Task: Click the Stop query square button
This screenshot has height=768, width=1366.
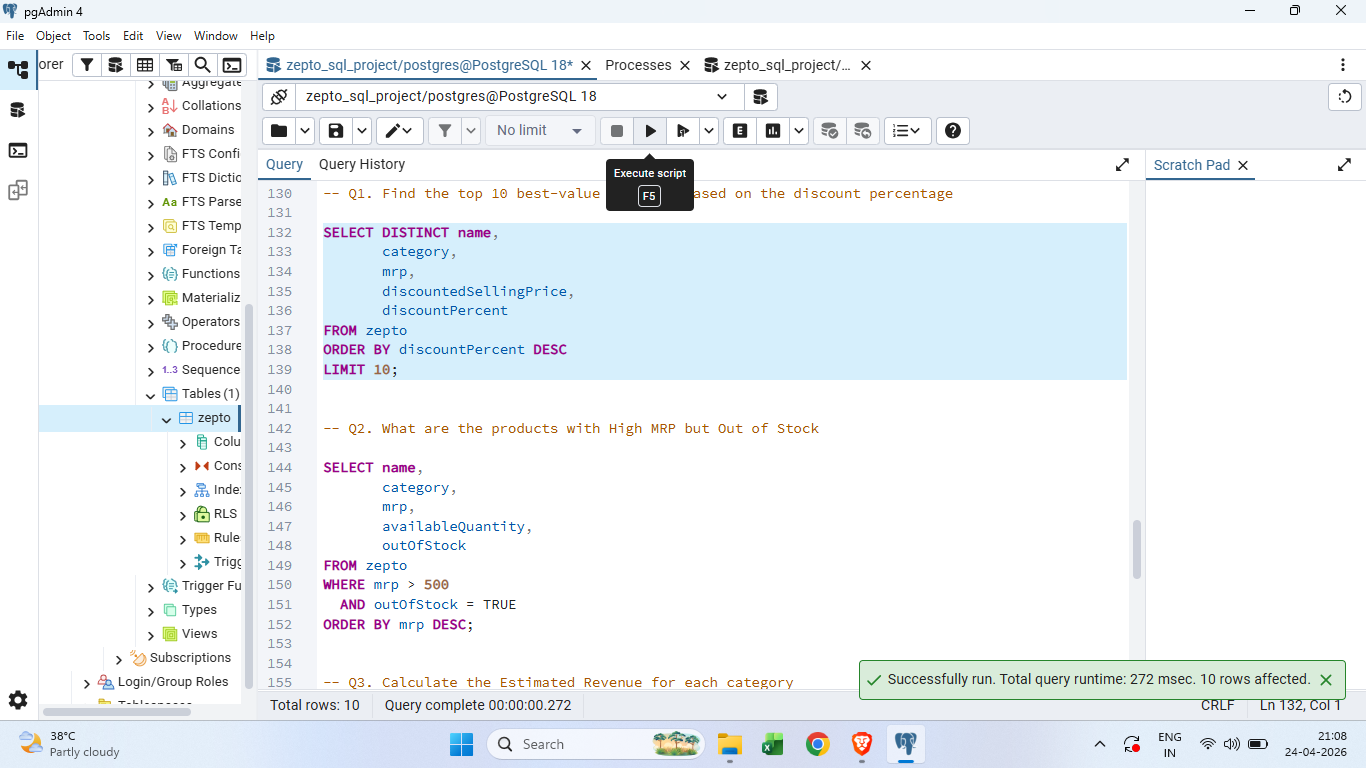Action: pyautogui.click(x=617, y=131)
